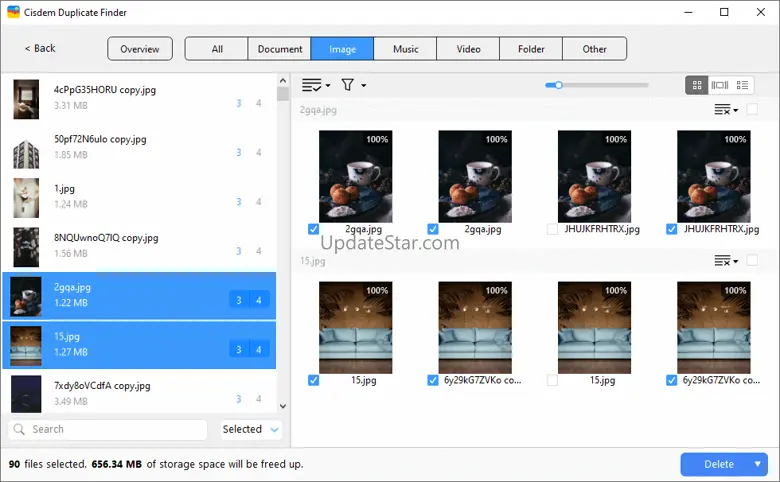Uncheck the last JHUJKFRHTRX.jpg checkbox
This screenshot has width=780, height=482.
tap(672, 229)
